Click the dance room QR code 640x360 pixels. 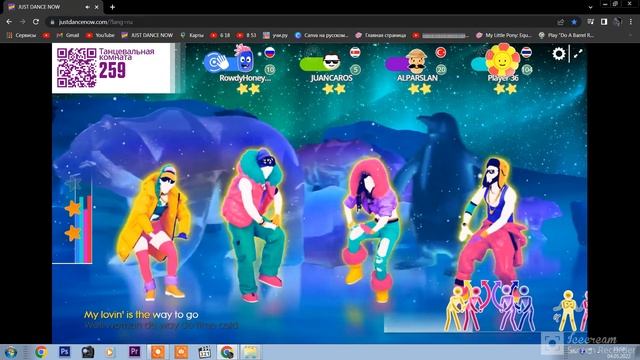tap(76, 68)
